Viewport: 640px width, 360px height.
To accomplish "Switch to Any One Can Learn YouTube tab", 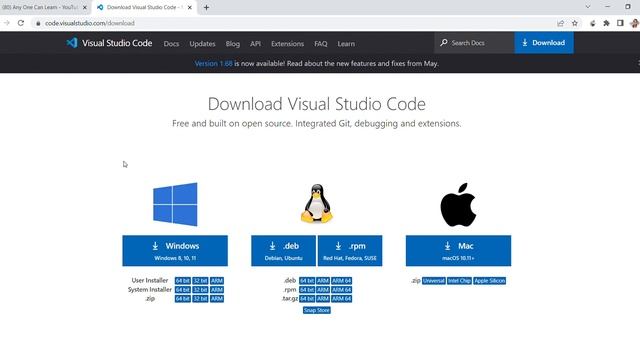I will pos(44,7).
